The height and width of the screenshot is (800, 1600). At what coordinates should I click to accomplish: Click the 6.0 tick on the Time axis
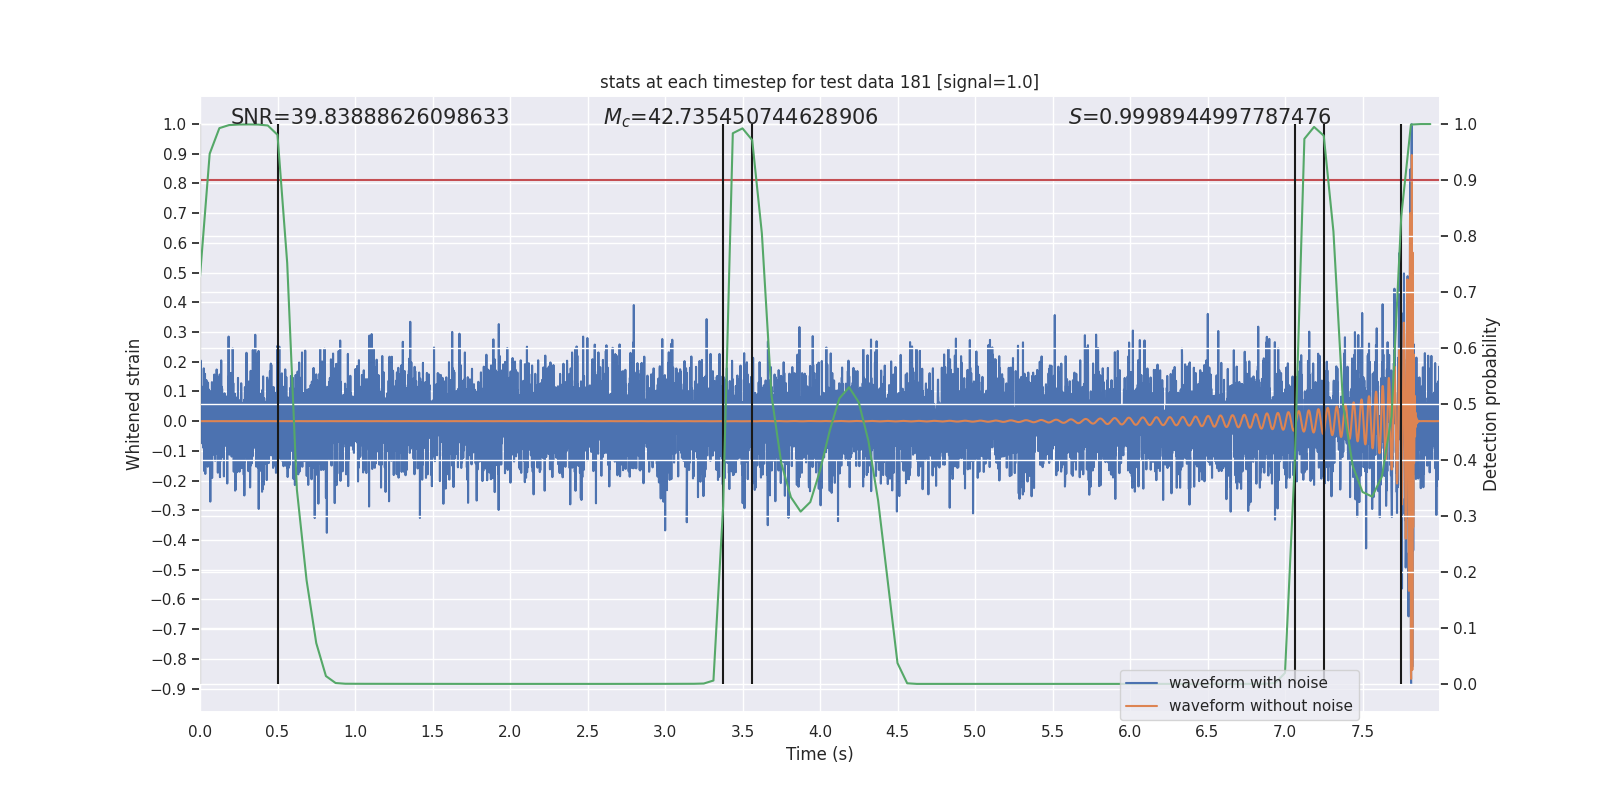(1130, 731)
